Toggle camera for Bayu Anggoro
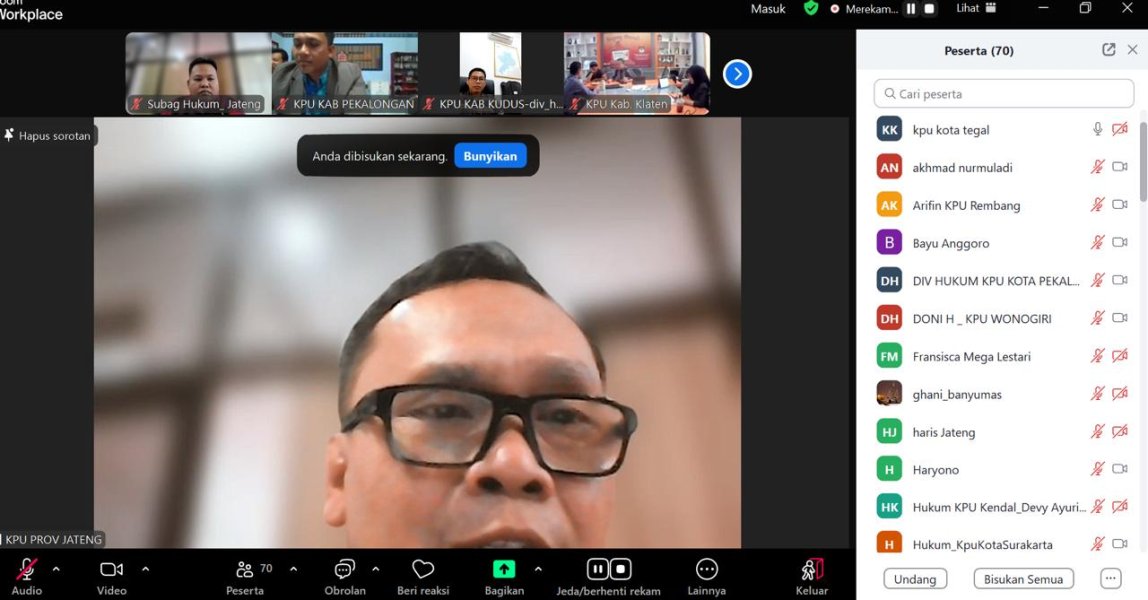Viewport: 1148px width, 600px height. [x=1120, y=243]
